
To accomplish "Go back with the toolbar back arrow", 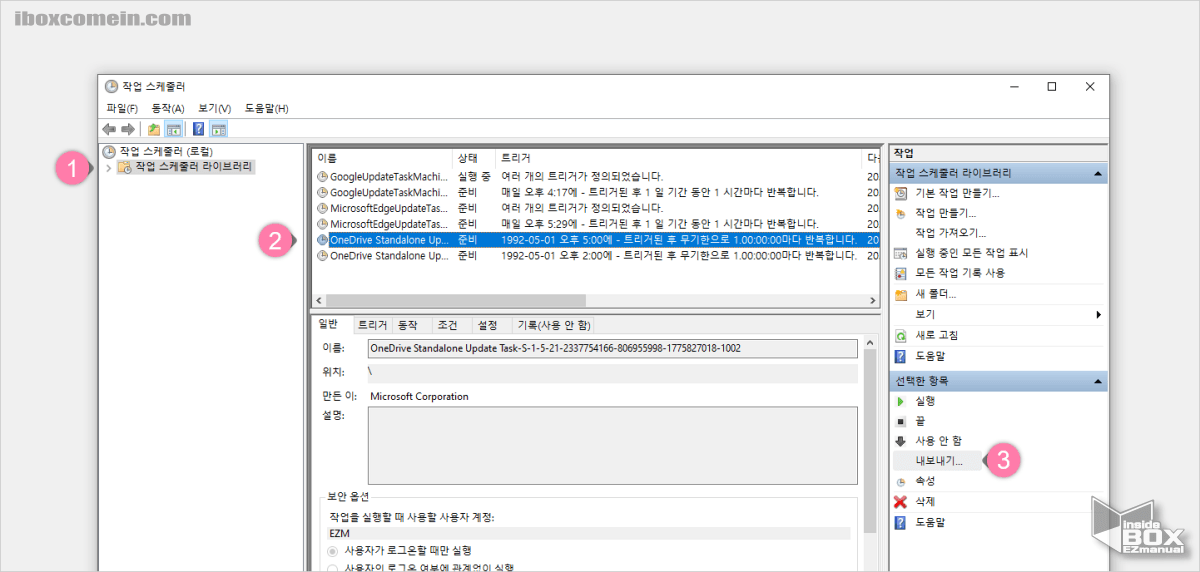I will coord(109,129).
